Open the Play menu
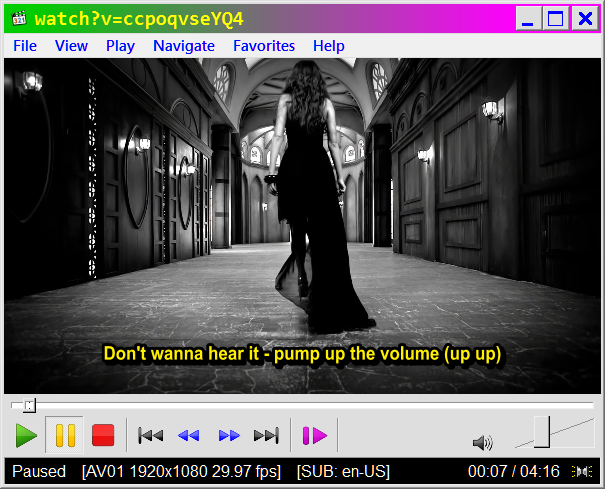 tap(120, 46)
